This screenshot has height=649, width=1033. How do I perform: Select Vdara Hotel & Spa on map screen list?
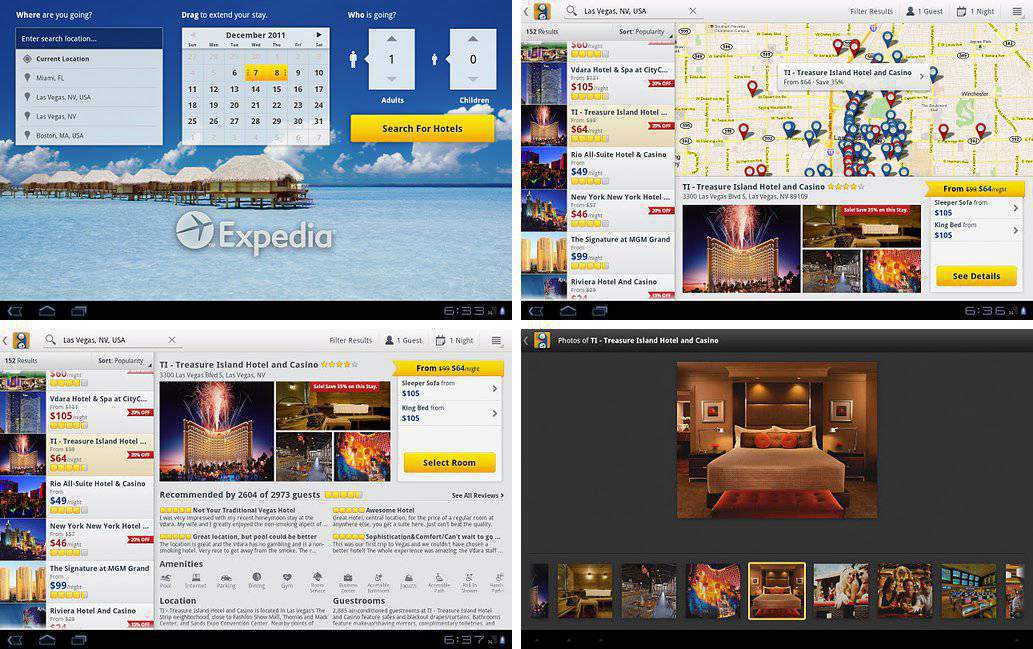click(598, 82)
